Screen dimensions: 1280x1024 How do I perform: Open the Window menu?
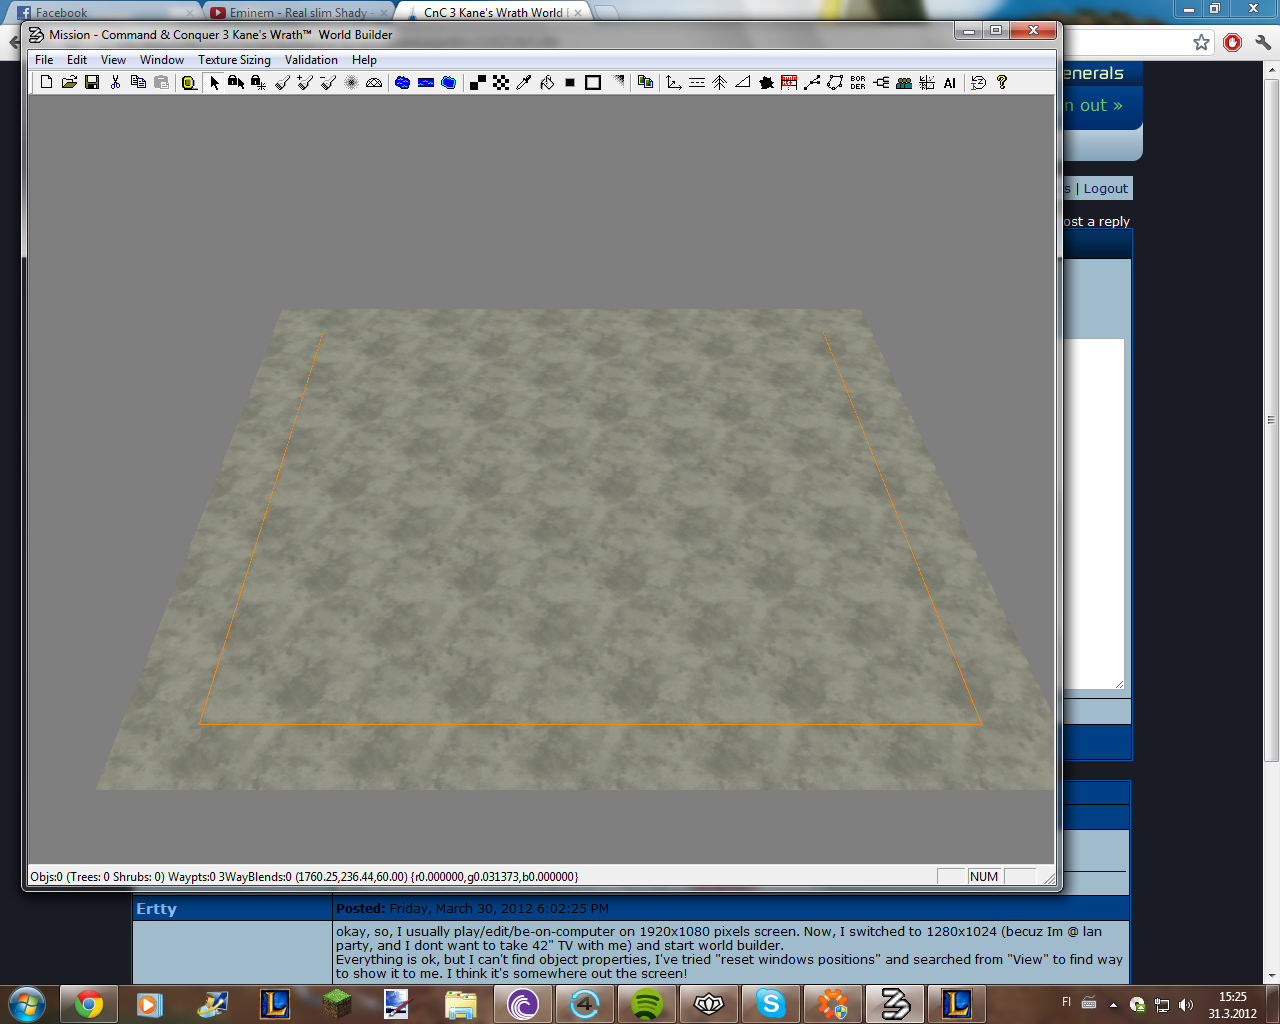pos(162,60)
